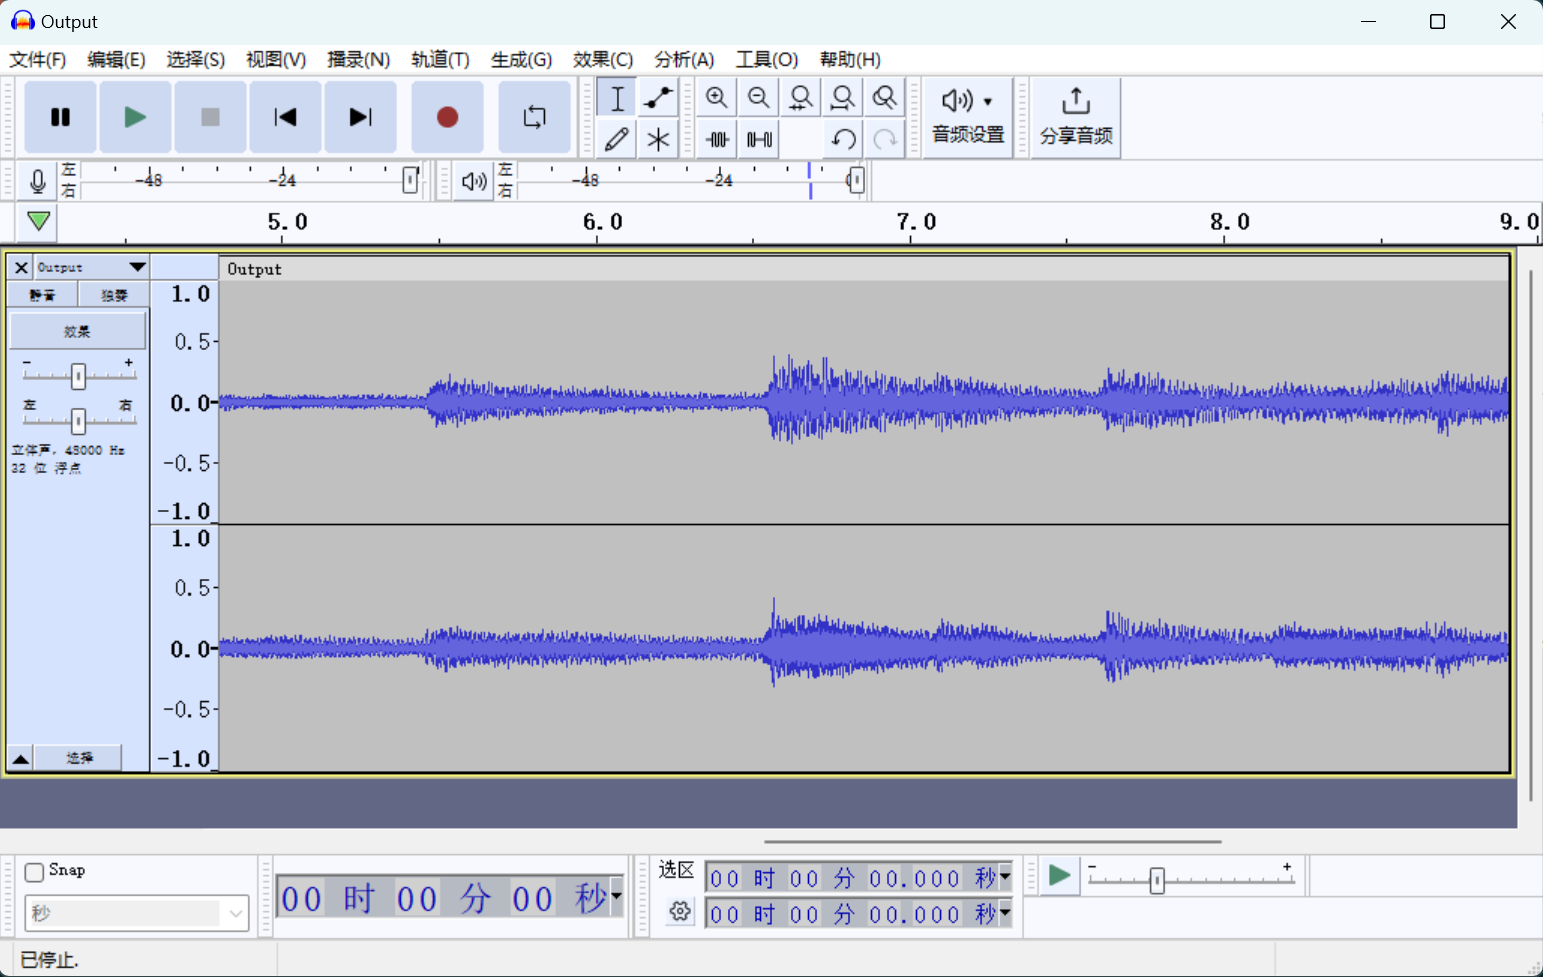Click the Undo arrow icon

843,139
